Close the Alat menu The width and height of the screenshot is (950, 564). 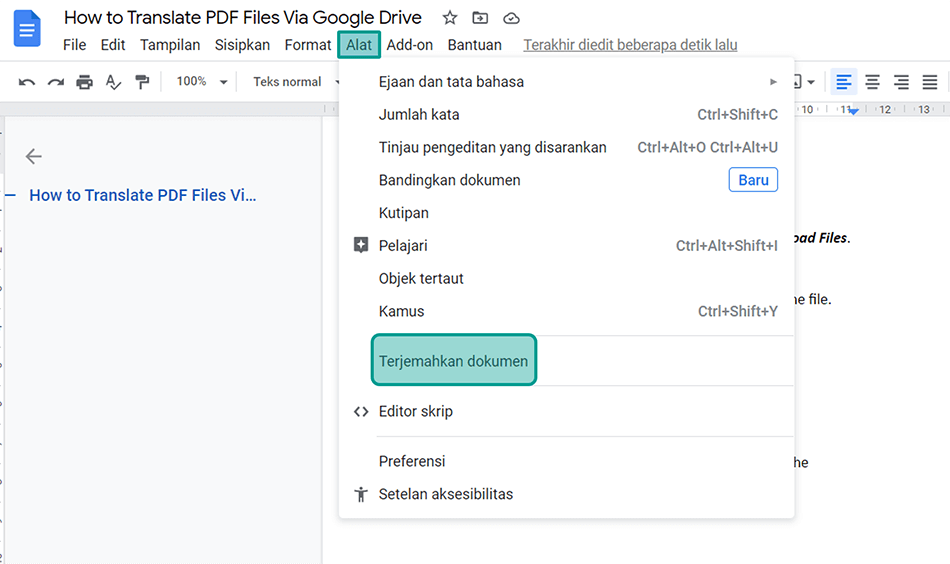click(x=359, y=45)
